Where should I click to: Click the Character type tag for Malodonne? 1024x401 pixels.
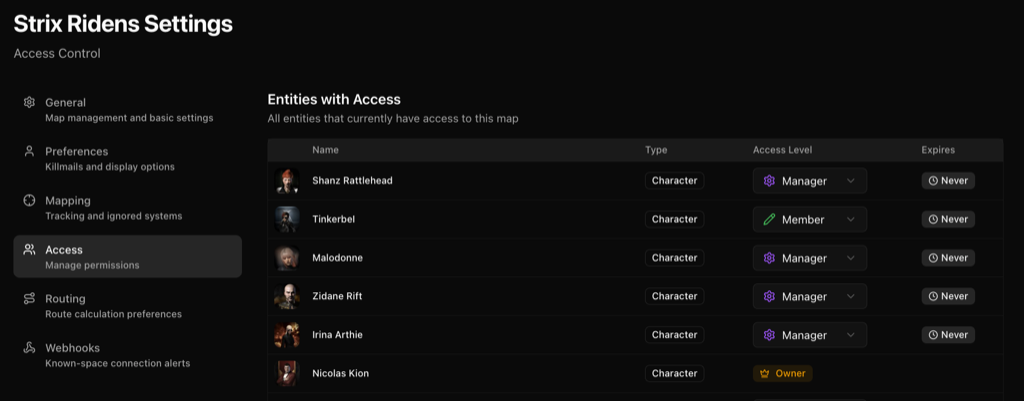click(675, 258)
